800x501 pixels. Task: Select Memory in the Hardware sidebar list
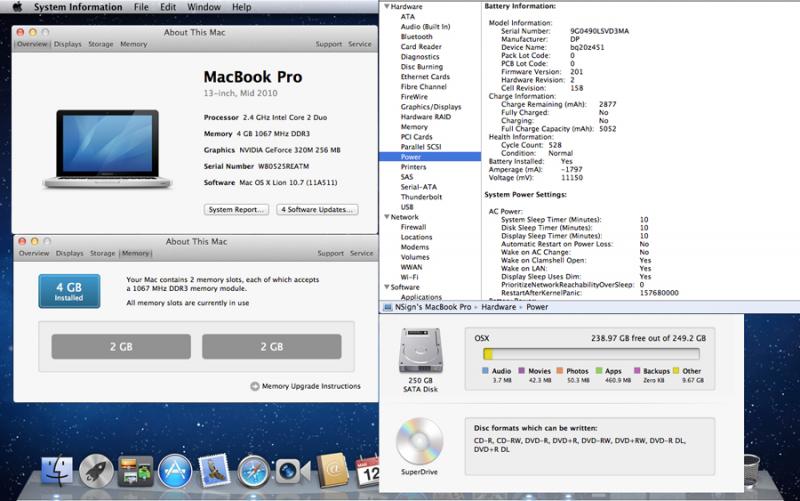414,127
